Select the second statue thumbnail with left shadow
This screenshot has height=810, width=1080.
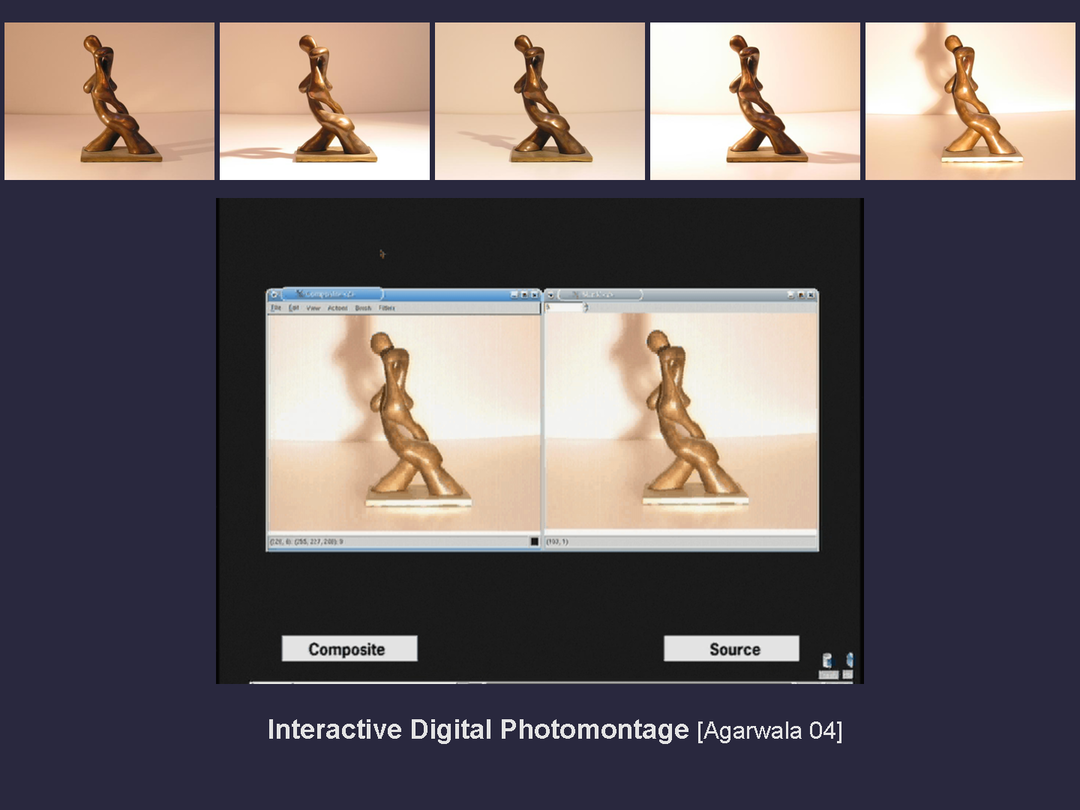pyautogui.click(x=324, y=101)
